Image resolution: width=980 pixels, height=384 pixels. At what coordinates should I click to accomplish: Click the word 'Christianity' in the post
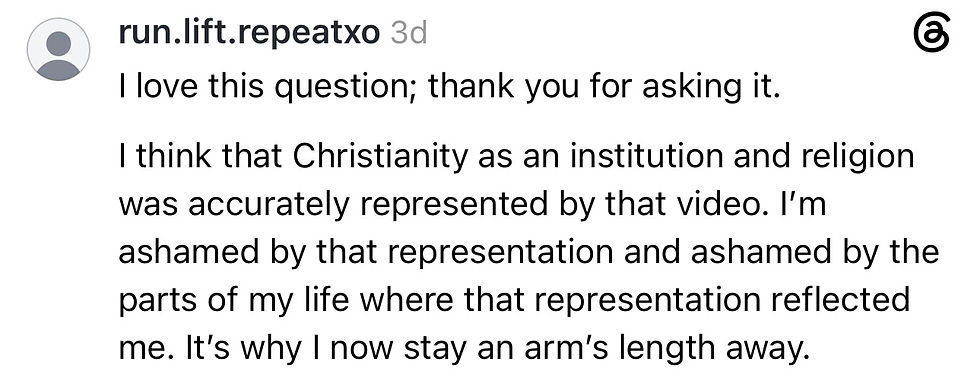pyautogui.click(x=379, y=158)
